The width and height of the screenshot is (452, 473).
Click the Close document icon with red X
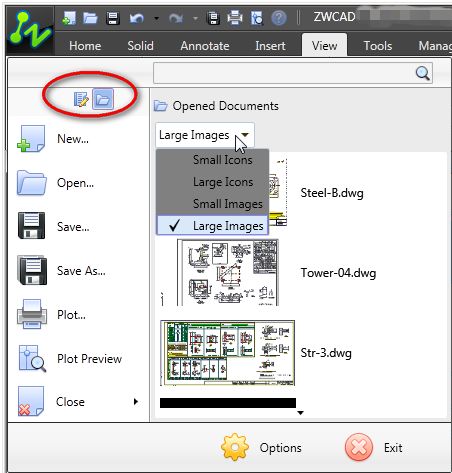(x=31, y=401)
